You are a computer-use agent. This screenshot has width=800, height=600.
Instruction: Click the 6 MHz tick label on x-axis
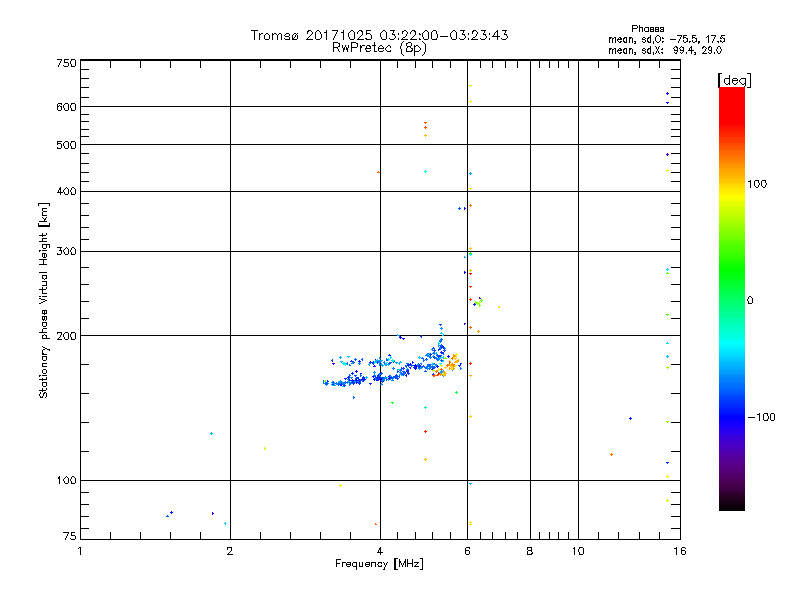coord(467,551)
